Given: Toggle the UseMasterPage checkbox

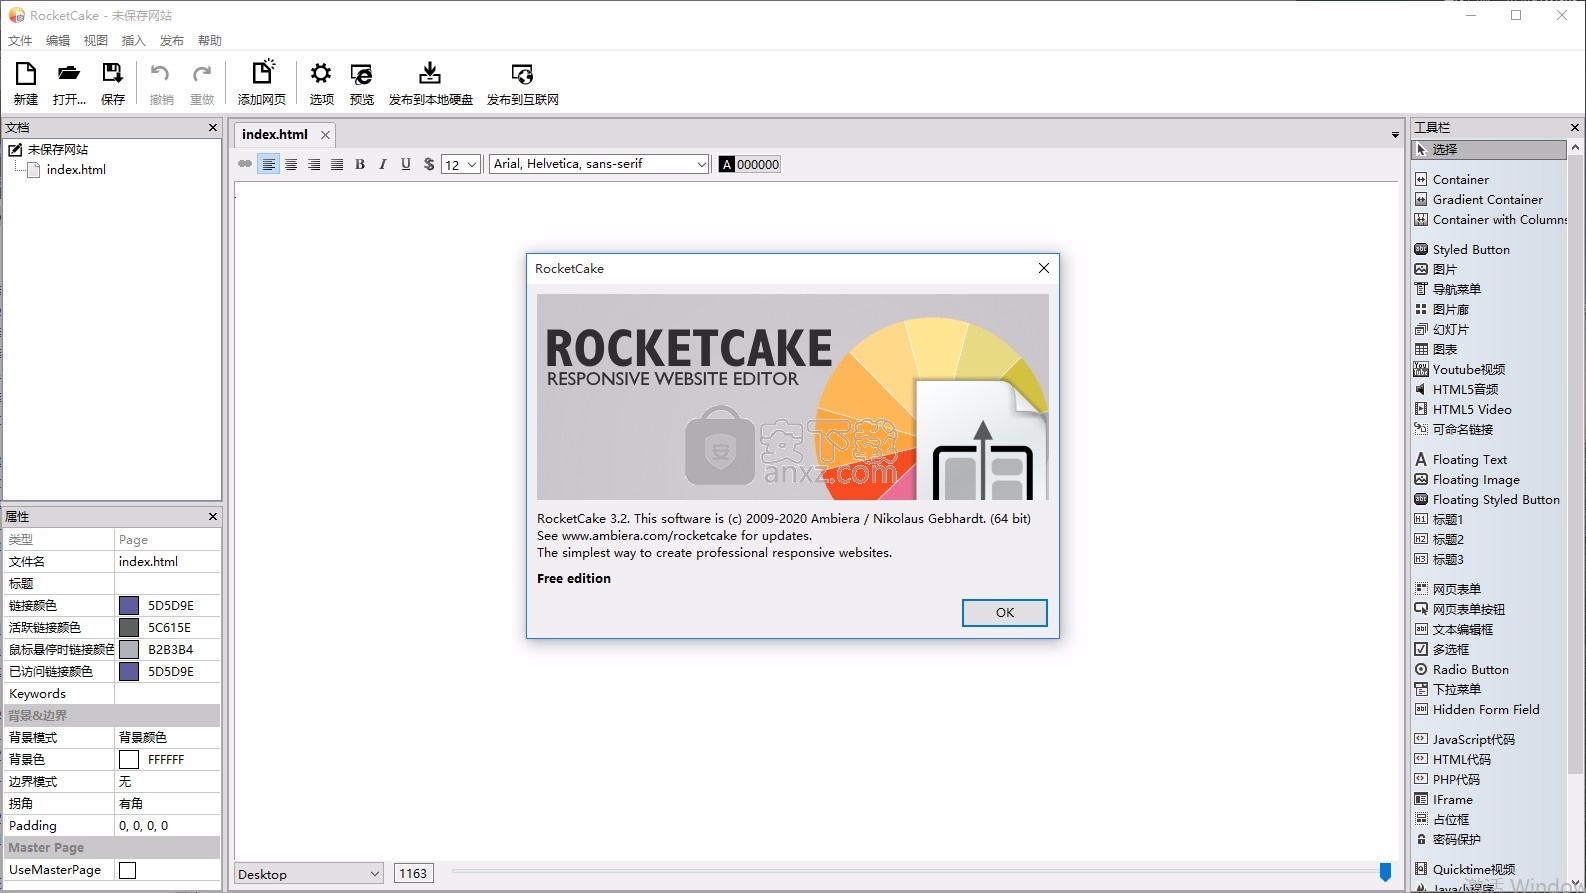Looking at the screenshot, I should click(x=127, y=870).
